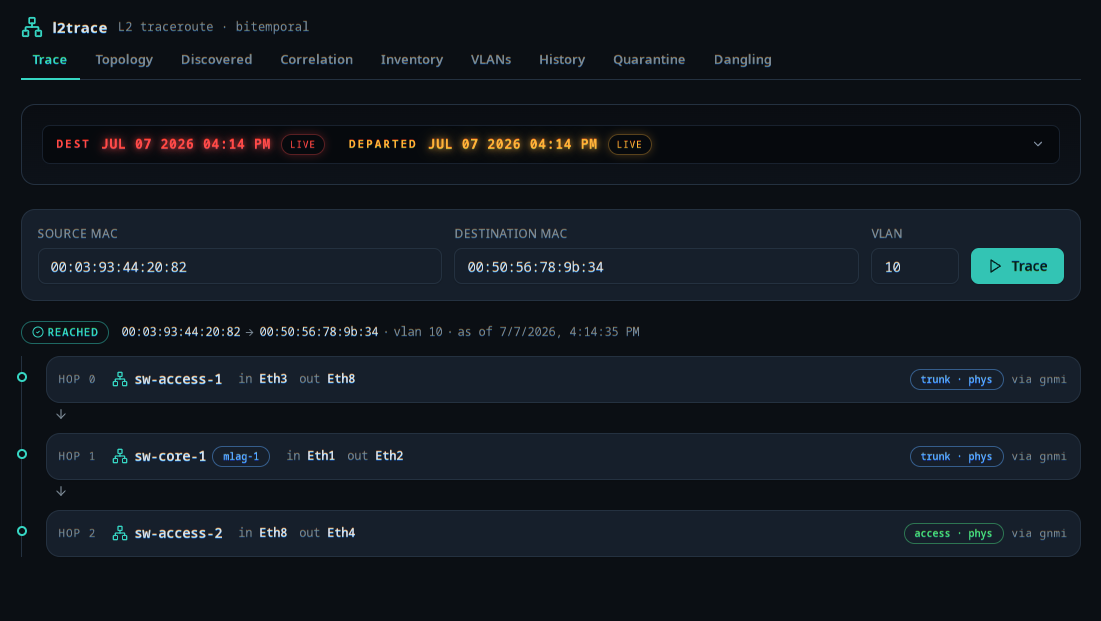Screen dimensions: 1101x621
Task: Click the switch icon beside sw-access-1
Action: coord(120,379)
